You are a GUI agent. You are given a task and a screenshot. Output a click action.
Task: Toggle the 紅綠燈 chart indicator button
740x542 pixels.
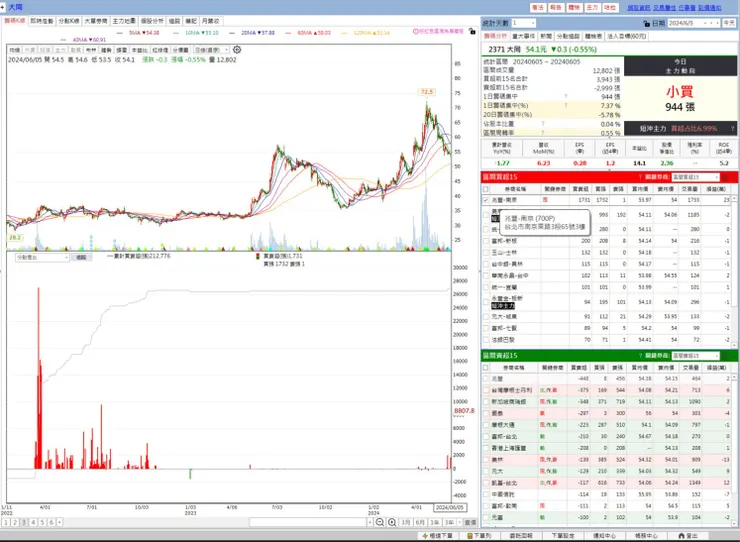pos(160,50)
